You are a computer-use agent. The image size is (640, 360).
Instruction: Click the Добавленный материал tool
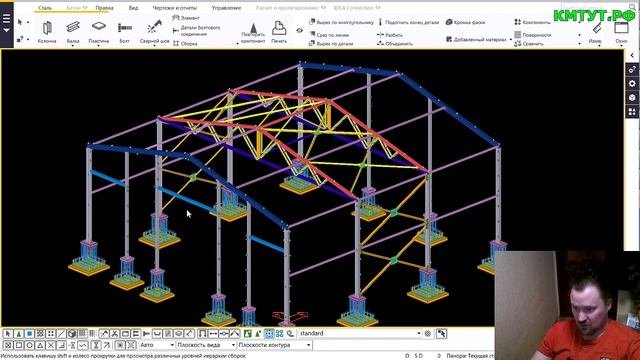pos(476,39)
